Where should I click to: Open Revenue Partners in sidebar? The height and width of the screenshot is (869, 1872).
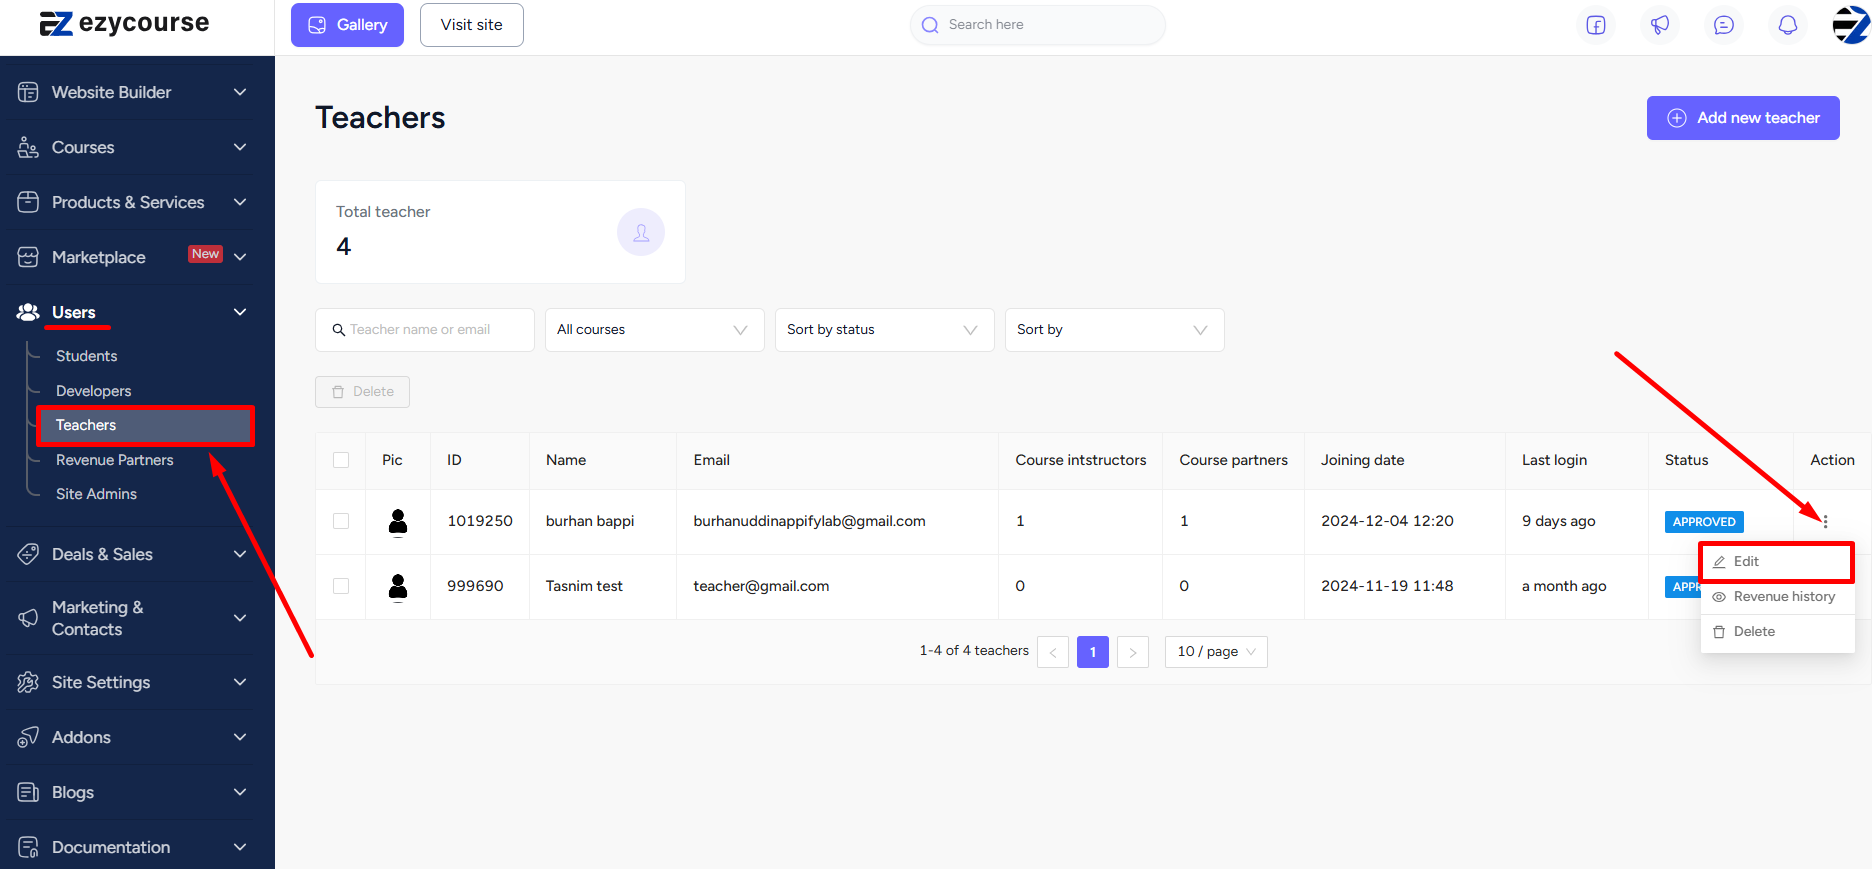click(115, 460)
